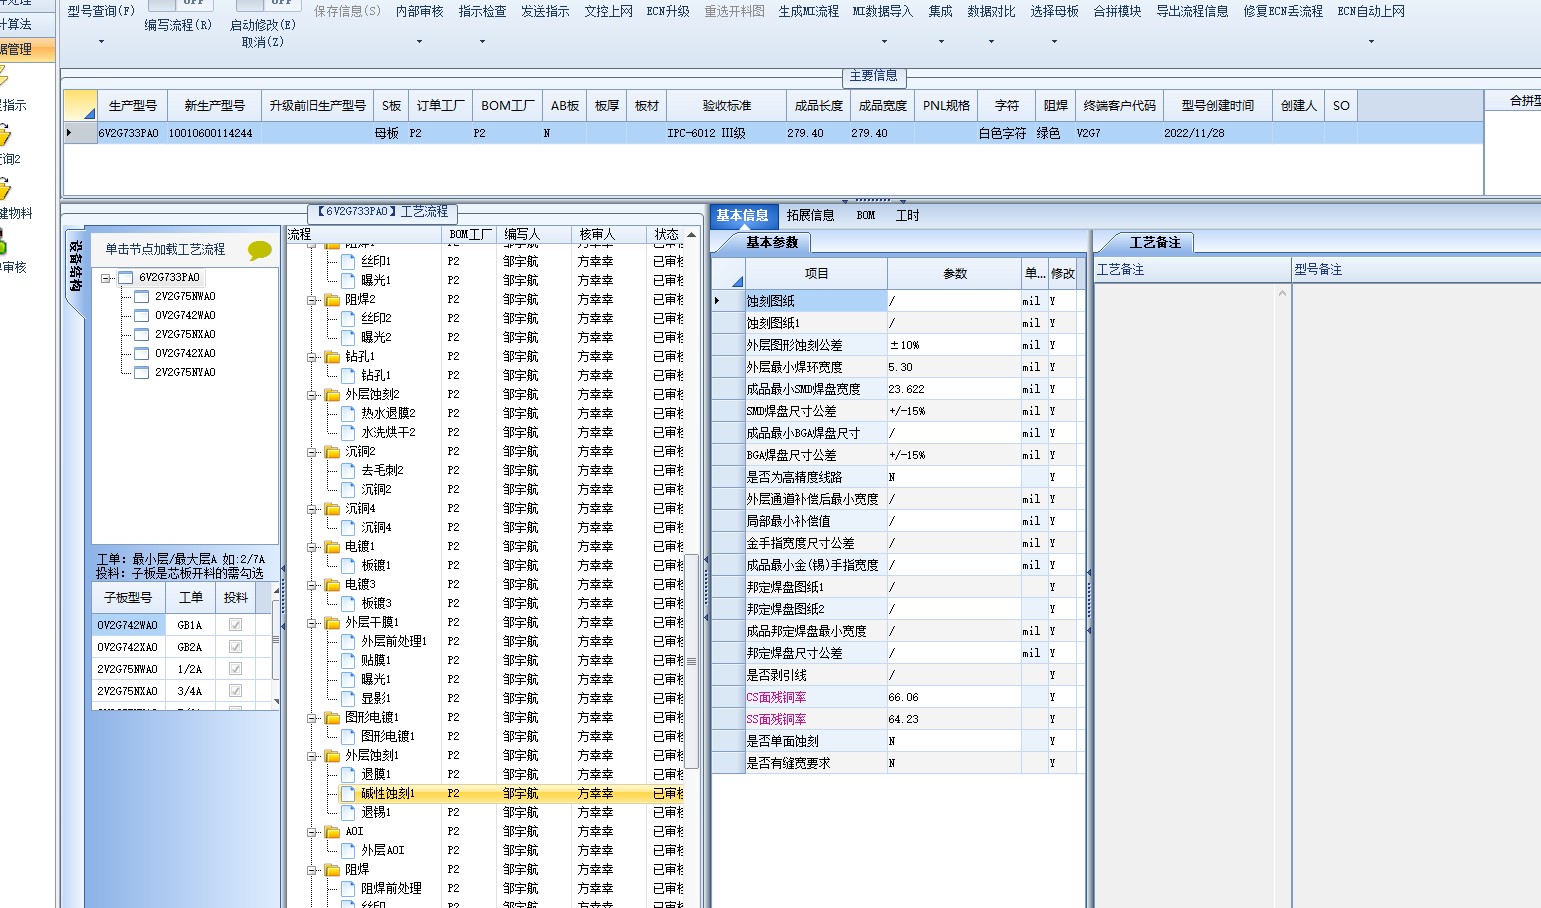
Task: Toggle 投料 checkbox for 2V2G75NXA0
Action: coord(235,691)
